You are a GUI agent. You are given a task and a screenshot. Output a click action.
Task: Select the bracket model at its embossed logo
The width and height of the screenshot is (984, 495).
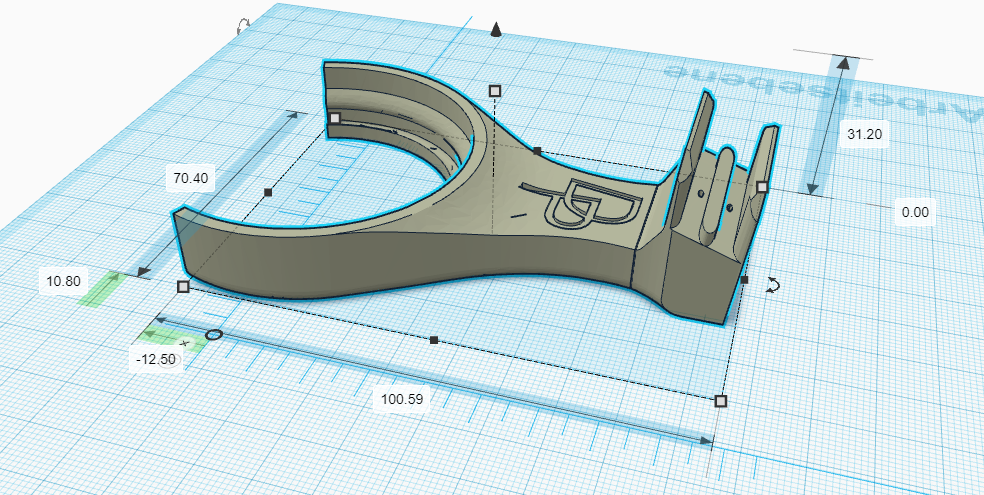click(x=580, y=204)
